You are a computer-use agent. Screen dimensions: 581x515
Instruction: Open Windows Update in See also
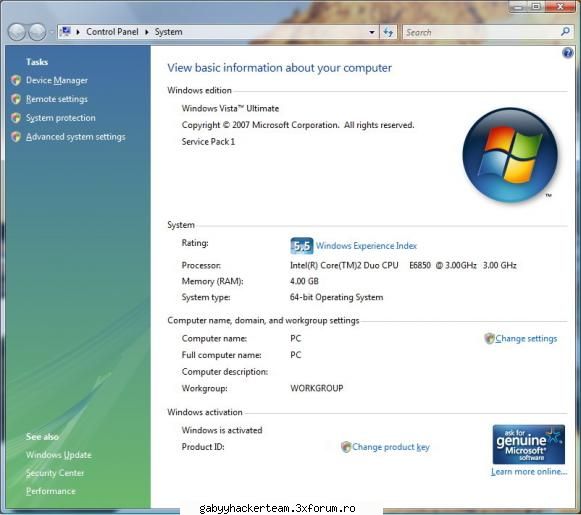pyautogui.click(x=59, y=455)
